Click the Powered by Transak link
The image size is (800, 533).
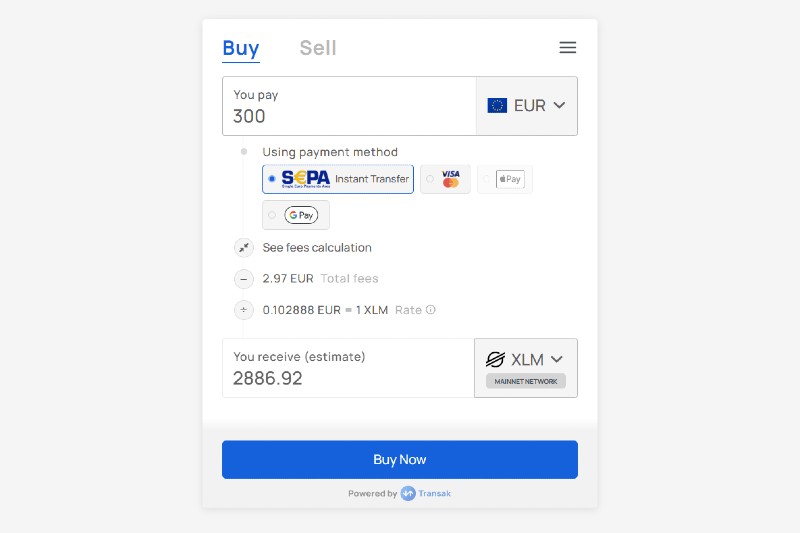400,493
